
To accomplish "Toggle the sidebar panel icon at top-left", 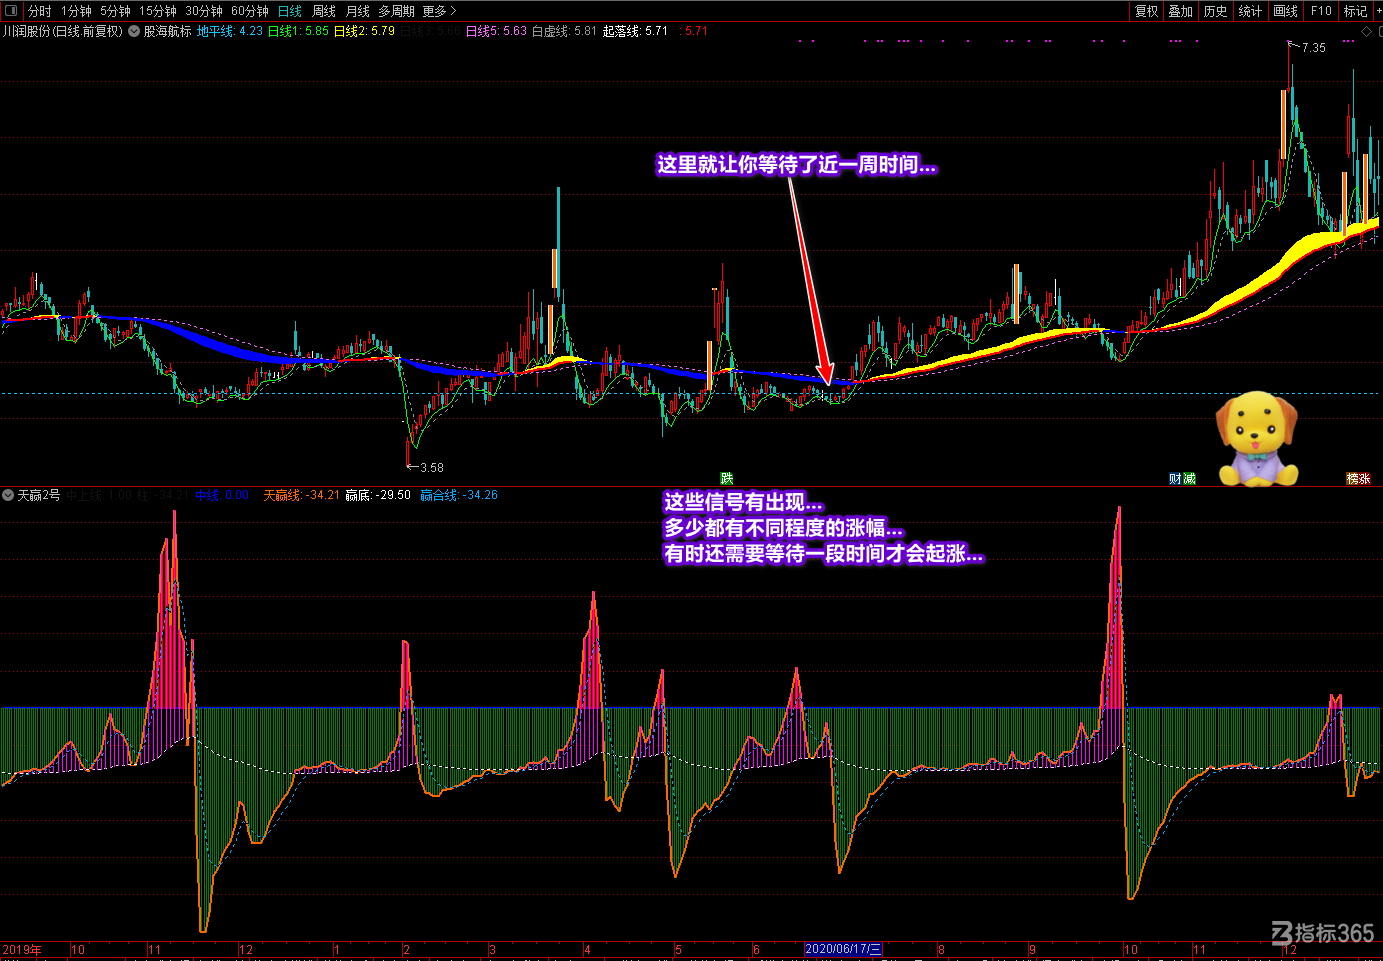I will pos(11,11).
